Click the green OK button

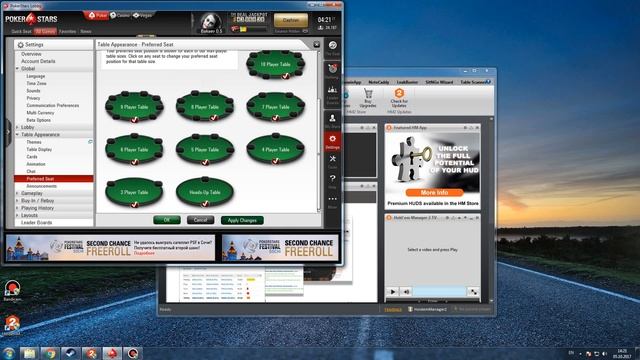167,220
